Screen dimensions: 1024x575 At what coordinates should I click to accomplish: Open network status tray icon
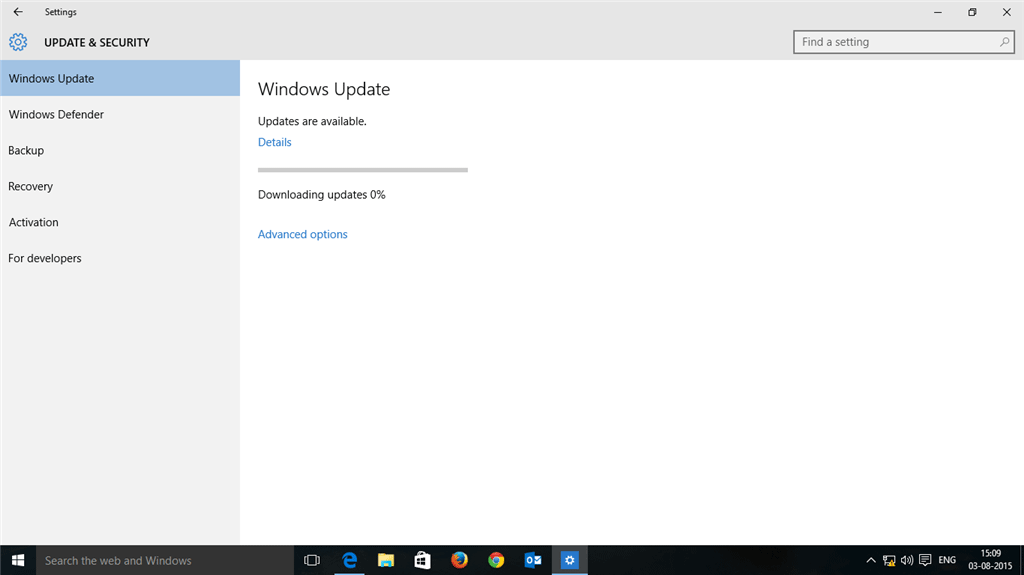[889, 561]
